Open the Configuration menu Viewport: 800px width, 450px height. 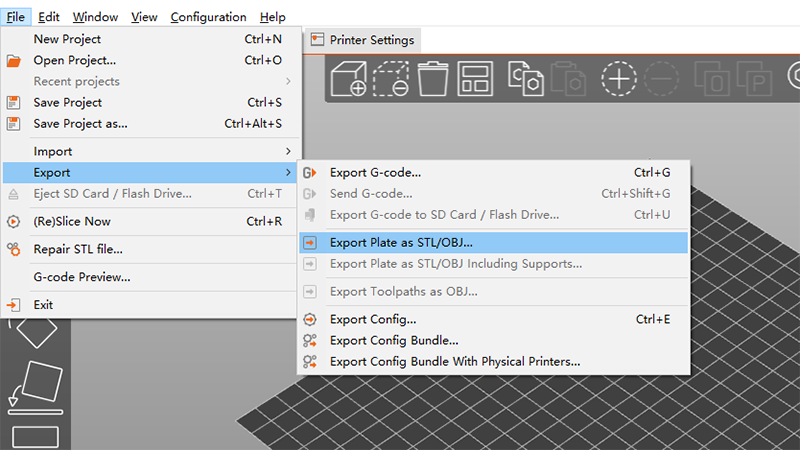(208, 17)
